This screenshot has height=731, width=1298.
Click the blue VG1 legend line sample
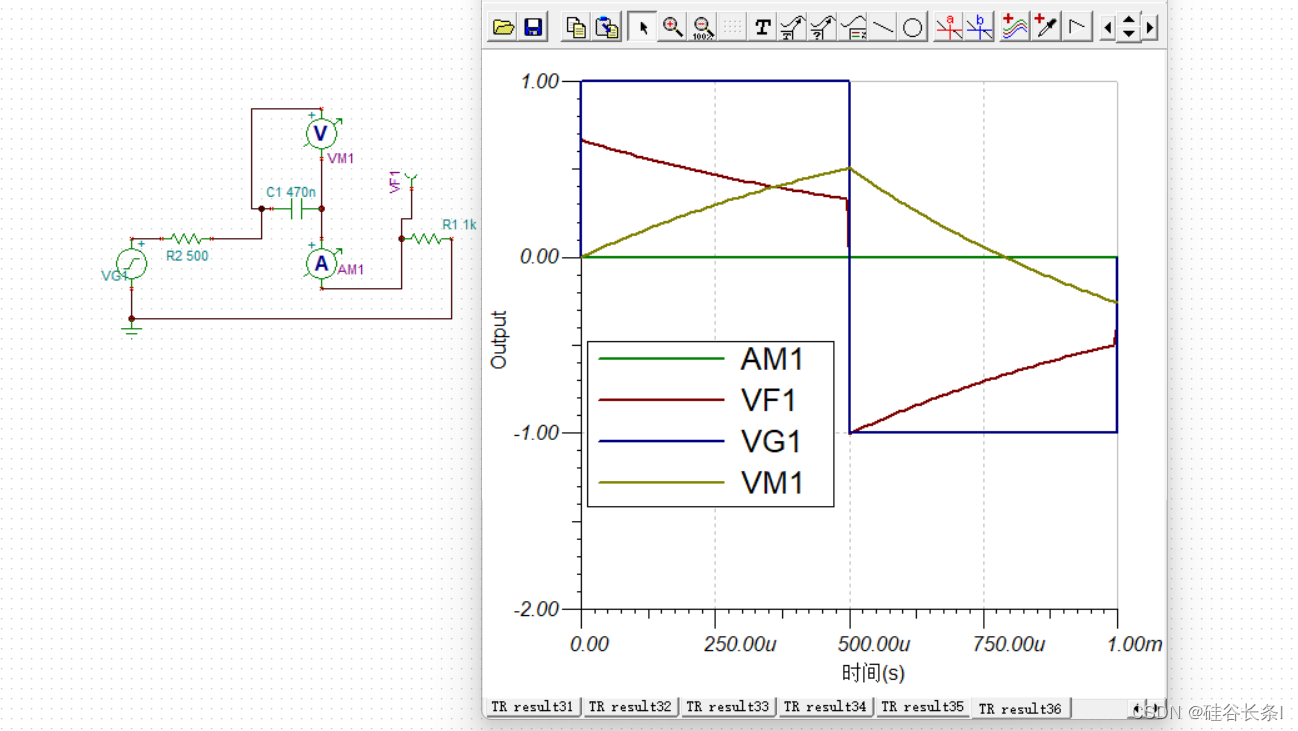click(660, 441)
